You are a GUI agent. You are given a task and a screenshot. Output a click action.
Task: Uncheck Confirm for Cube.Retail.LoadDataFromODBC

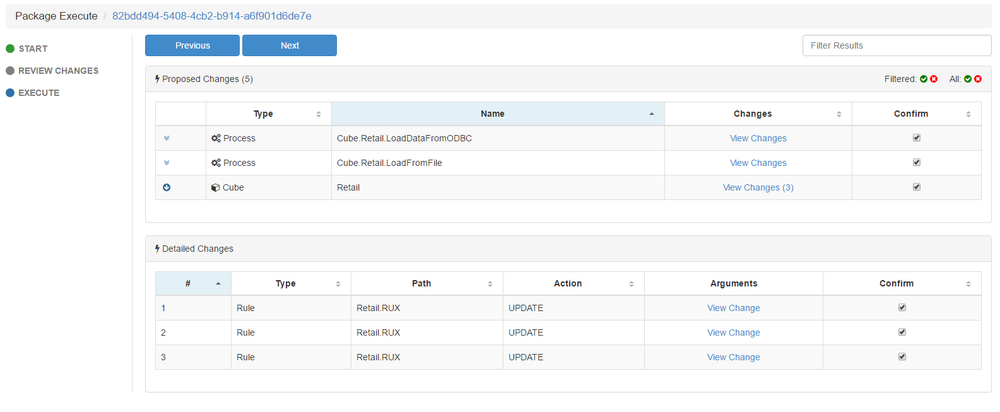click(x=917, y=138)
